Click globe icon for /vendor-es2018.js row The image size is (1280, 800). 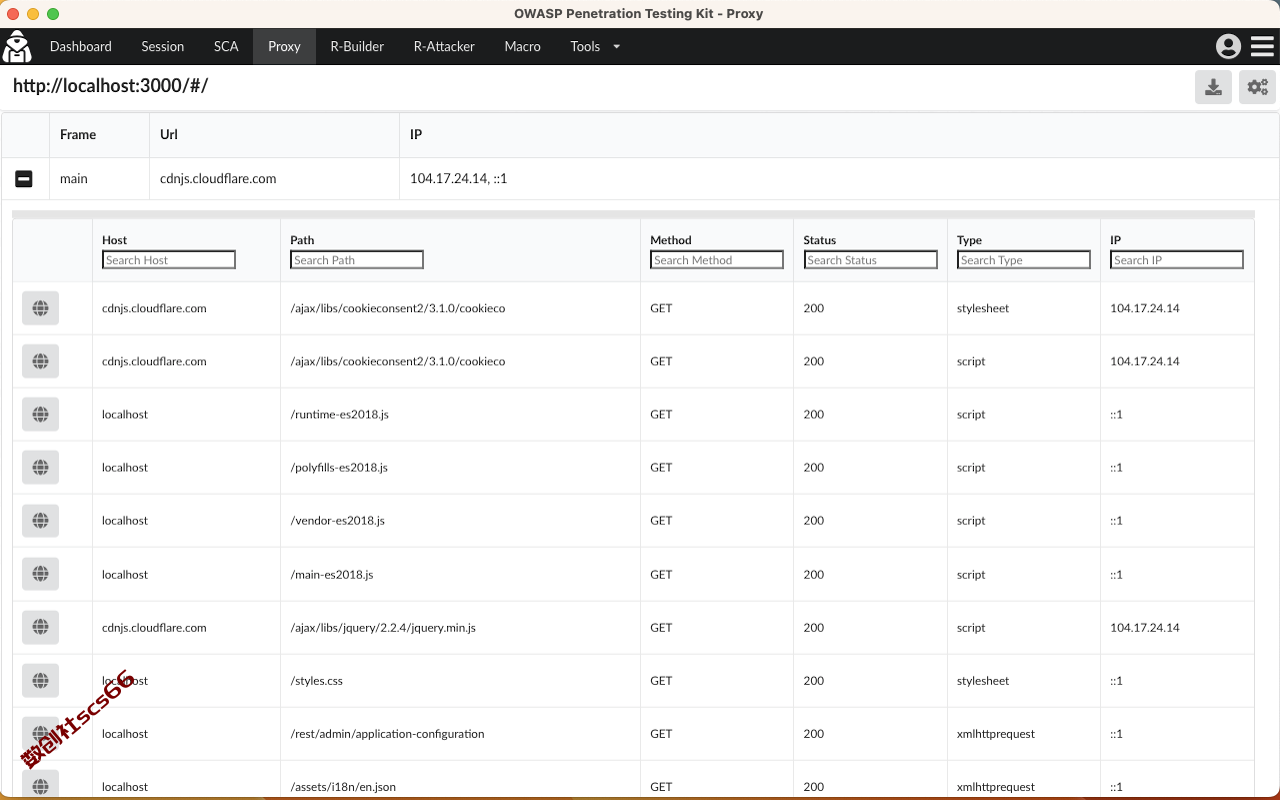coord(40,520)
